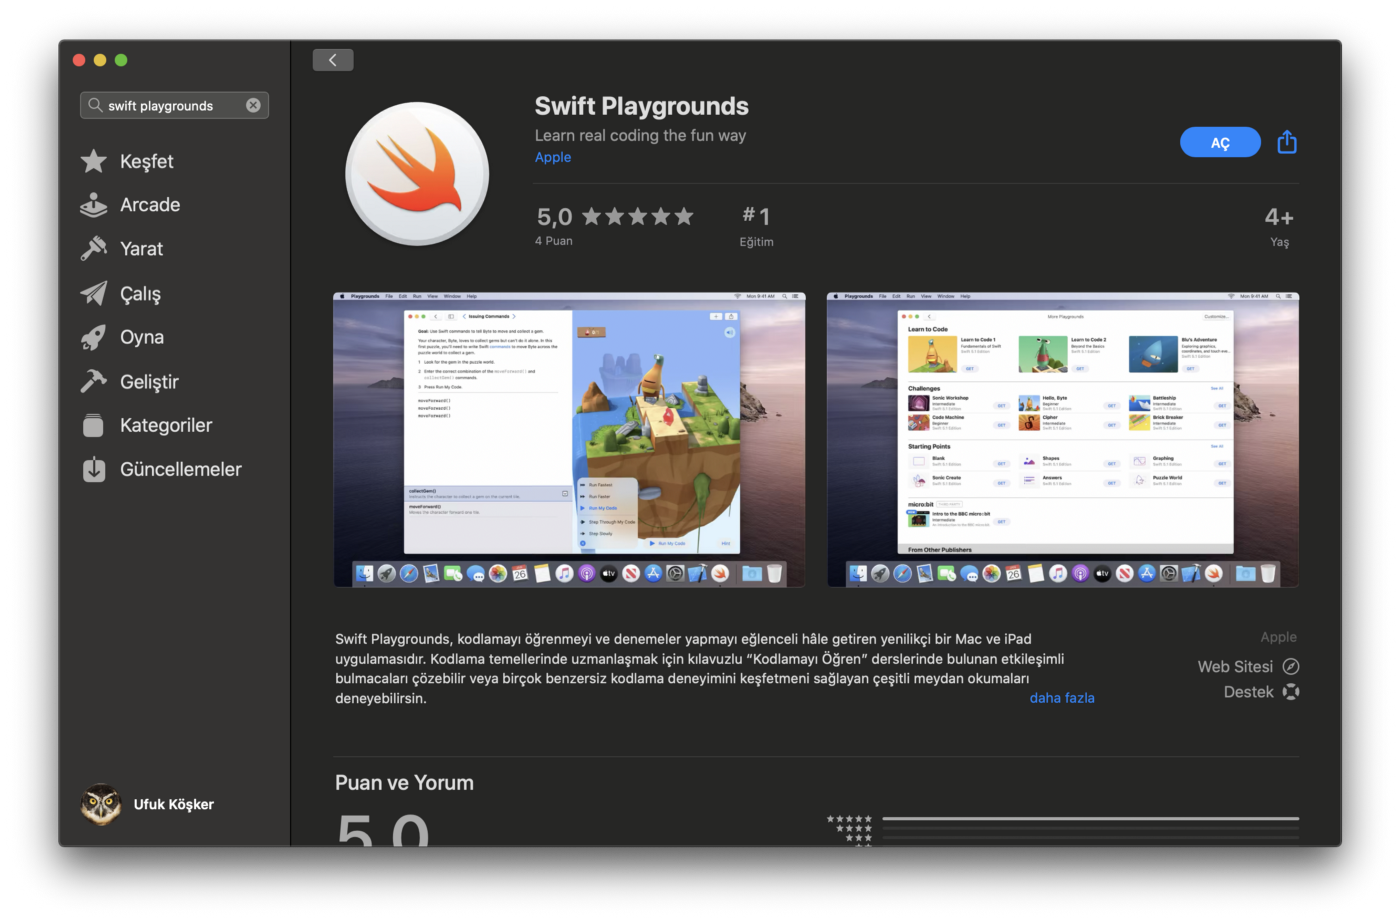1400x924 pixels.
Task: Open Güncellemeler via the download arrow icon
Action: pyautogui.click(x=94, y=469)
